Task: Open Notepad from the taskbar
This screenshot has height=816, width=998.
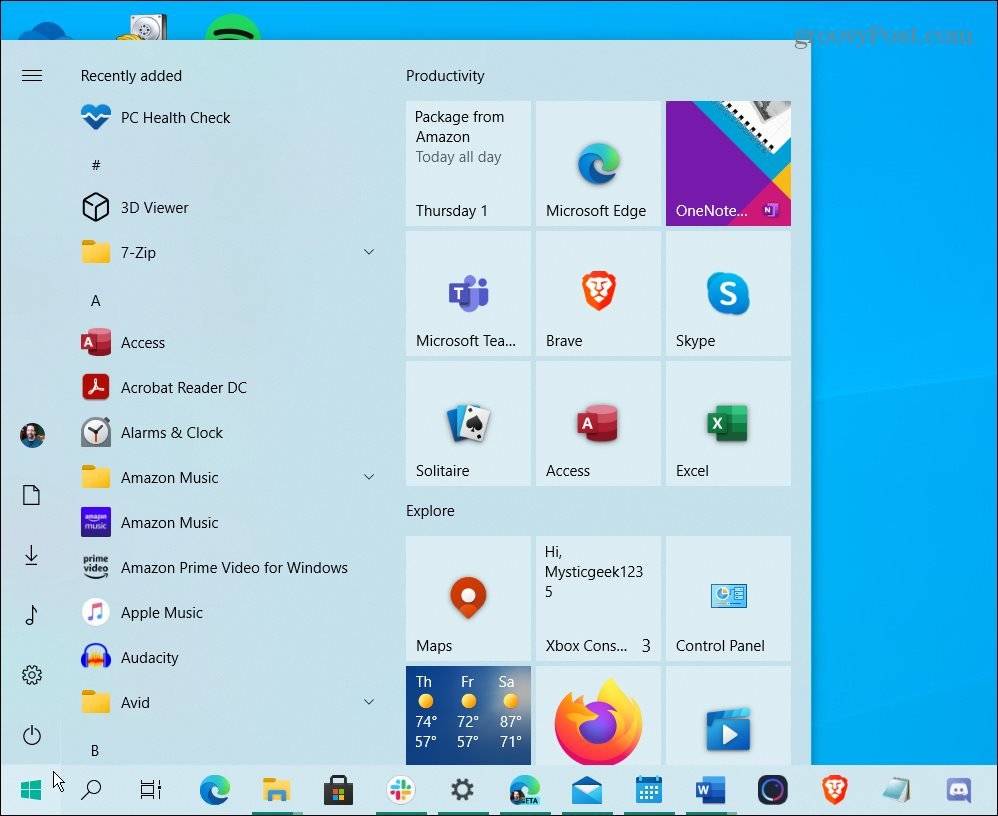Action: pyautogui.click(x=896, y=790)
